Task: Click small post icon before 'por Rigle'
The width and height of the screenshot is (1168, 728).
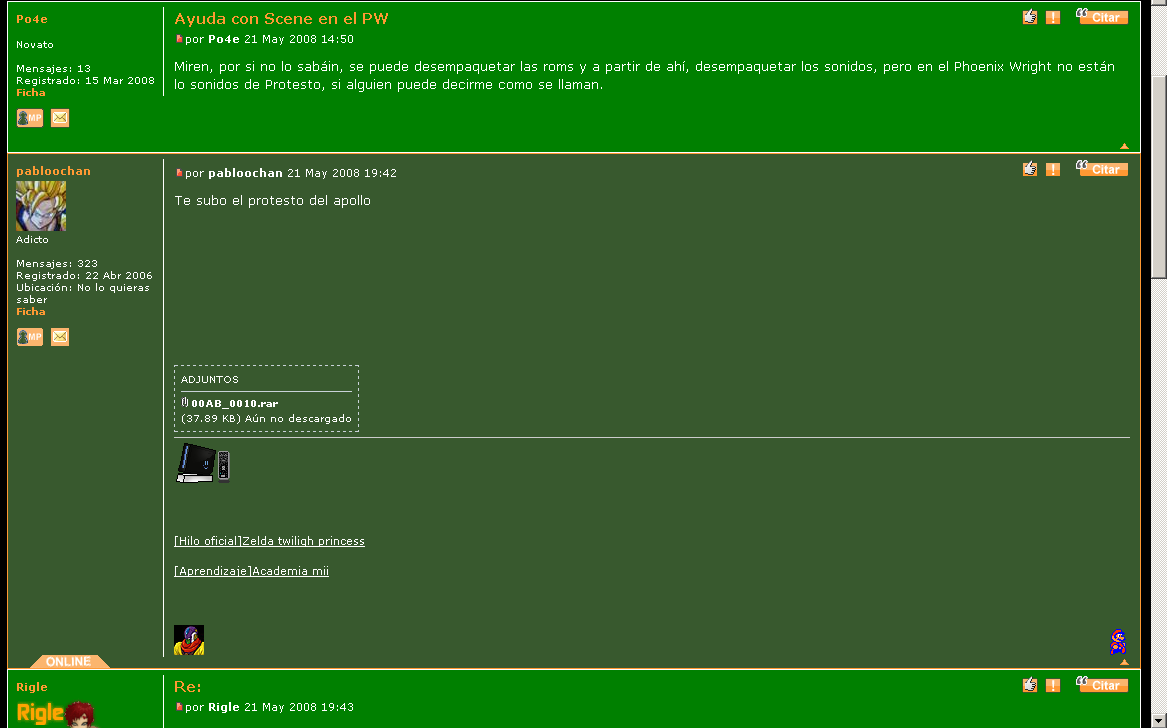Action: pyautogui.click(x=179, y=707)
